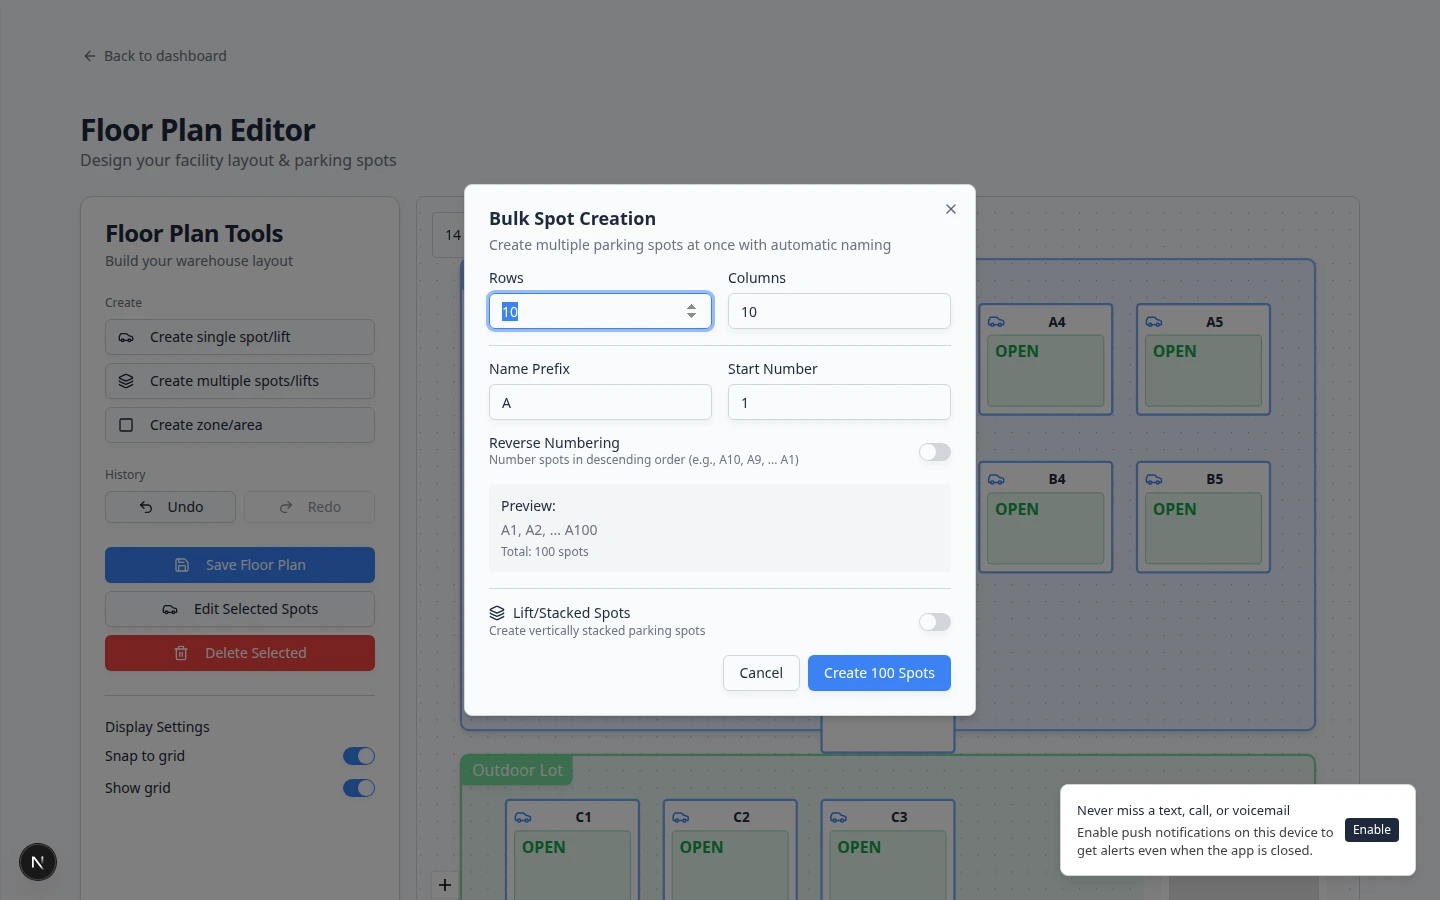Toggle Snap to grid switch
The height and width of the screenshot is (900, 1440).
click(359, 756)
